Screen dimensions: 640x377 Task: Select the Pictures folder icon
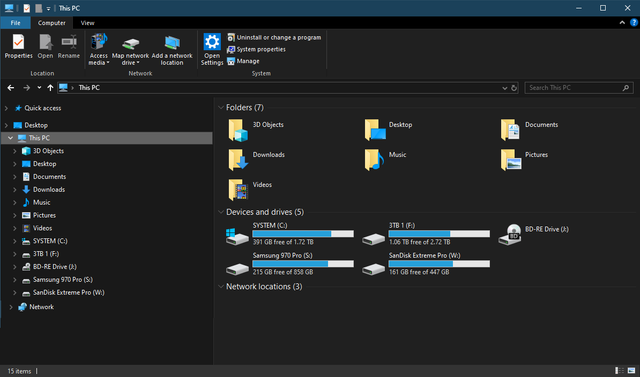click(x=511, y=160)
